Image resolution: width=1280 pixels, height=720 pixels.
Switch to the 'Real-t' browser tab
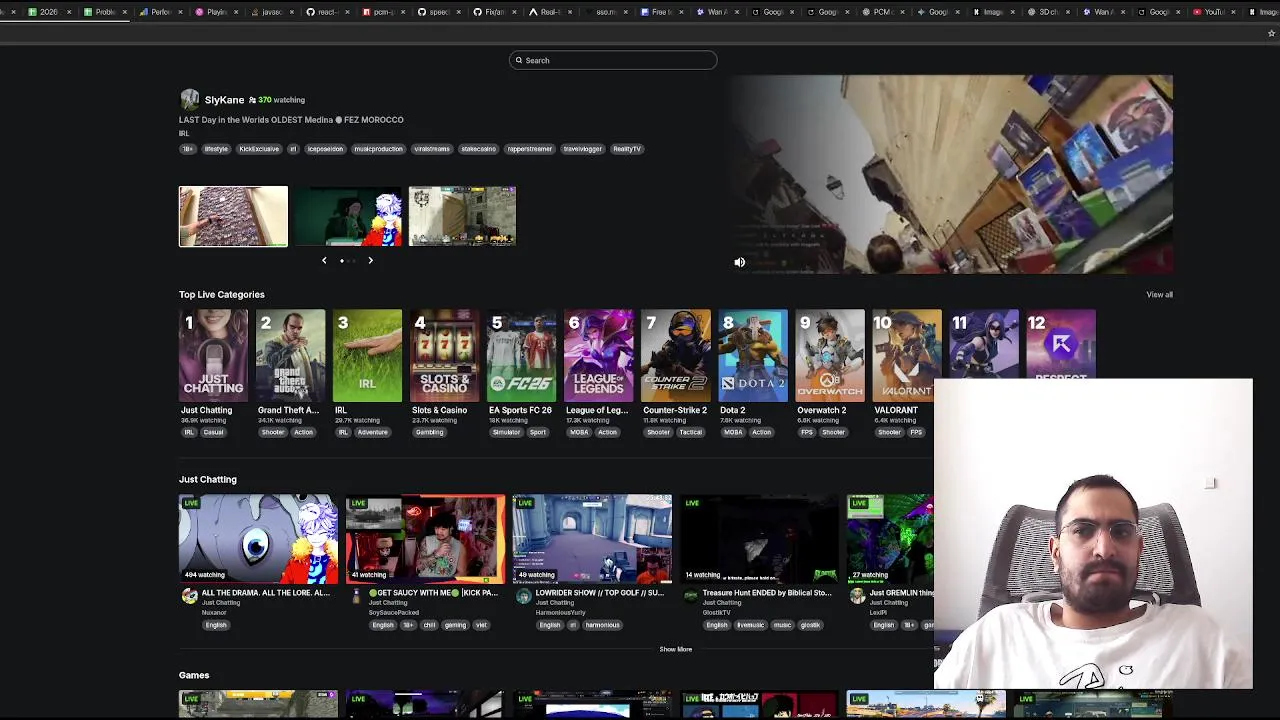click(x=549, y=12)
